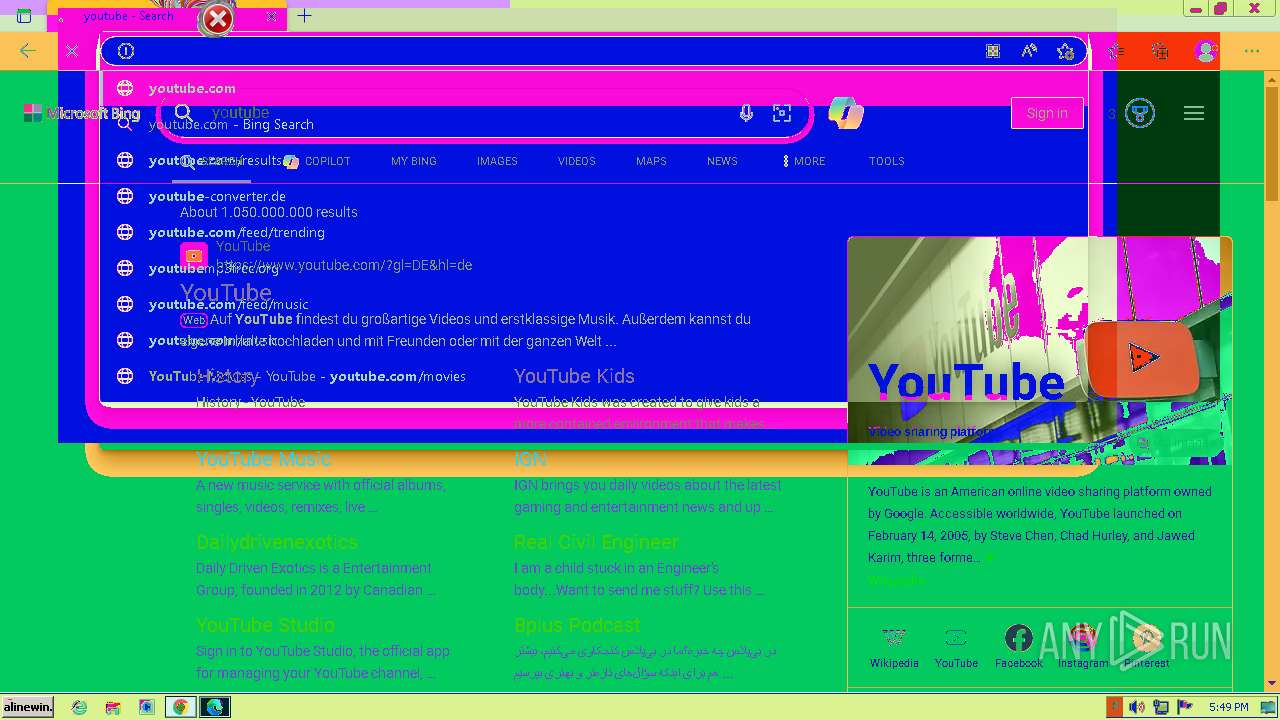Open the Microsoft Rewards medal icon

click(1140, 113)
